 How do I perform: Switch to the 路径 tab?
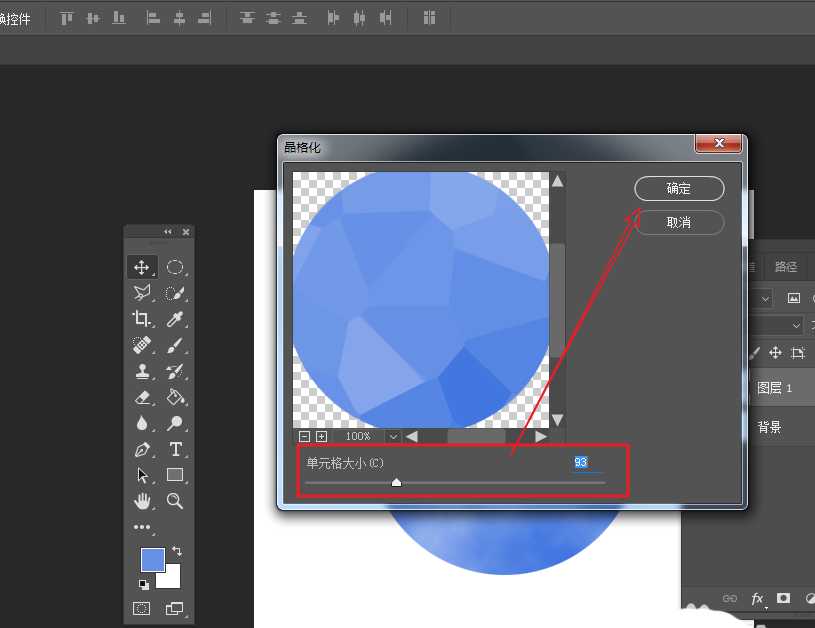[x=786, y=267]
